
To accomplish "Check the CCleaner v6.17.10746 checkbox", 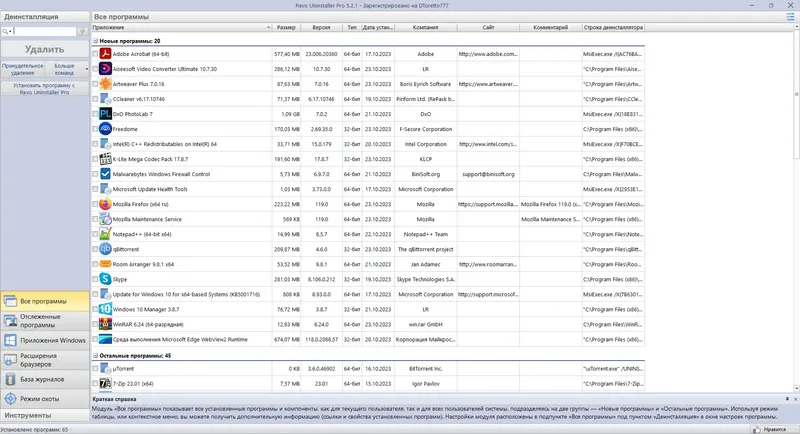I will pyautogui.click(x=95, y=99).
